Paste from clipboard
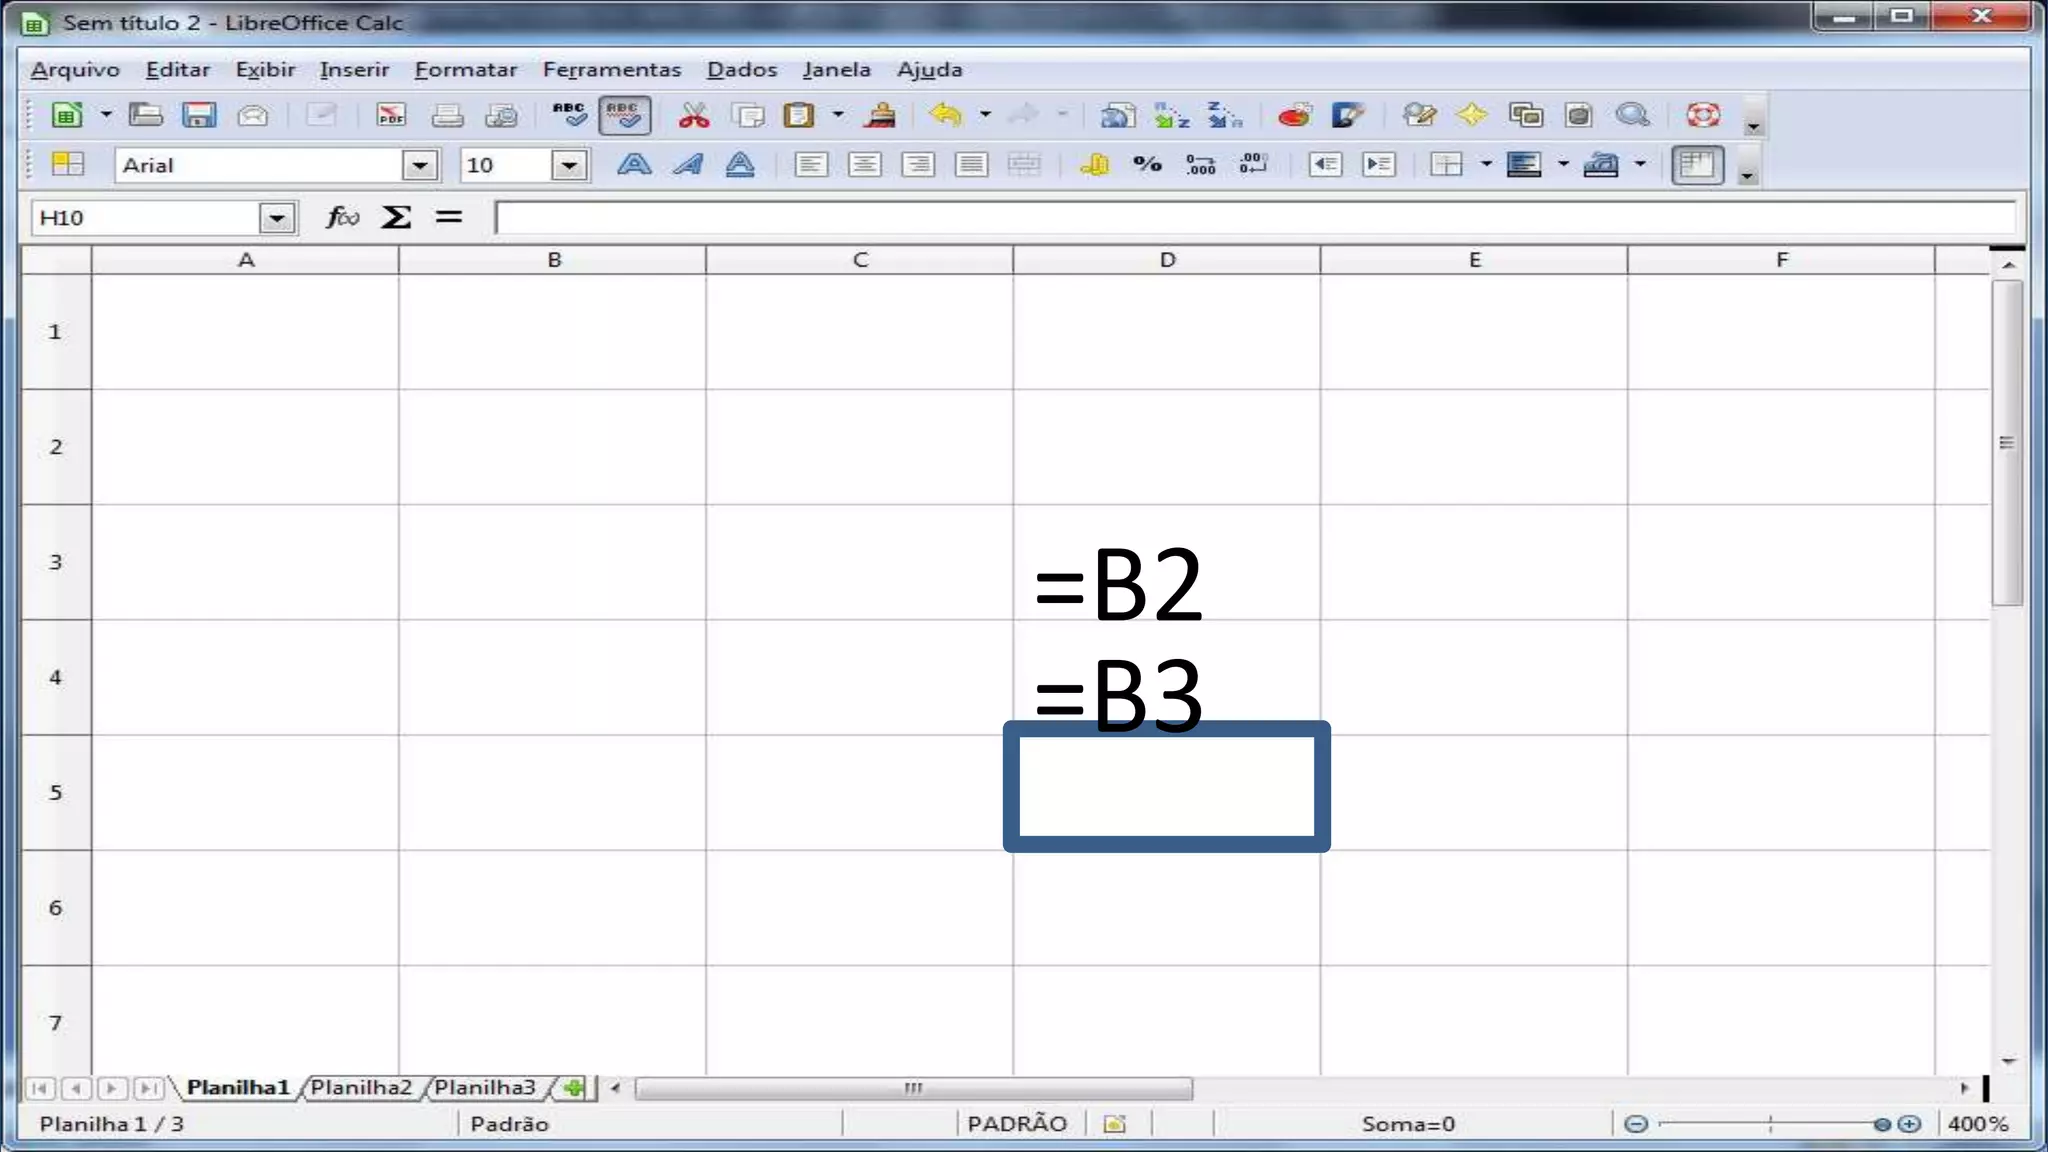Screen dimensions: 2048x1152 pyautogui.click(x=799, y=115)
